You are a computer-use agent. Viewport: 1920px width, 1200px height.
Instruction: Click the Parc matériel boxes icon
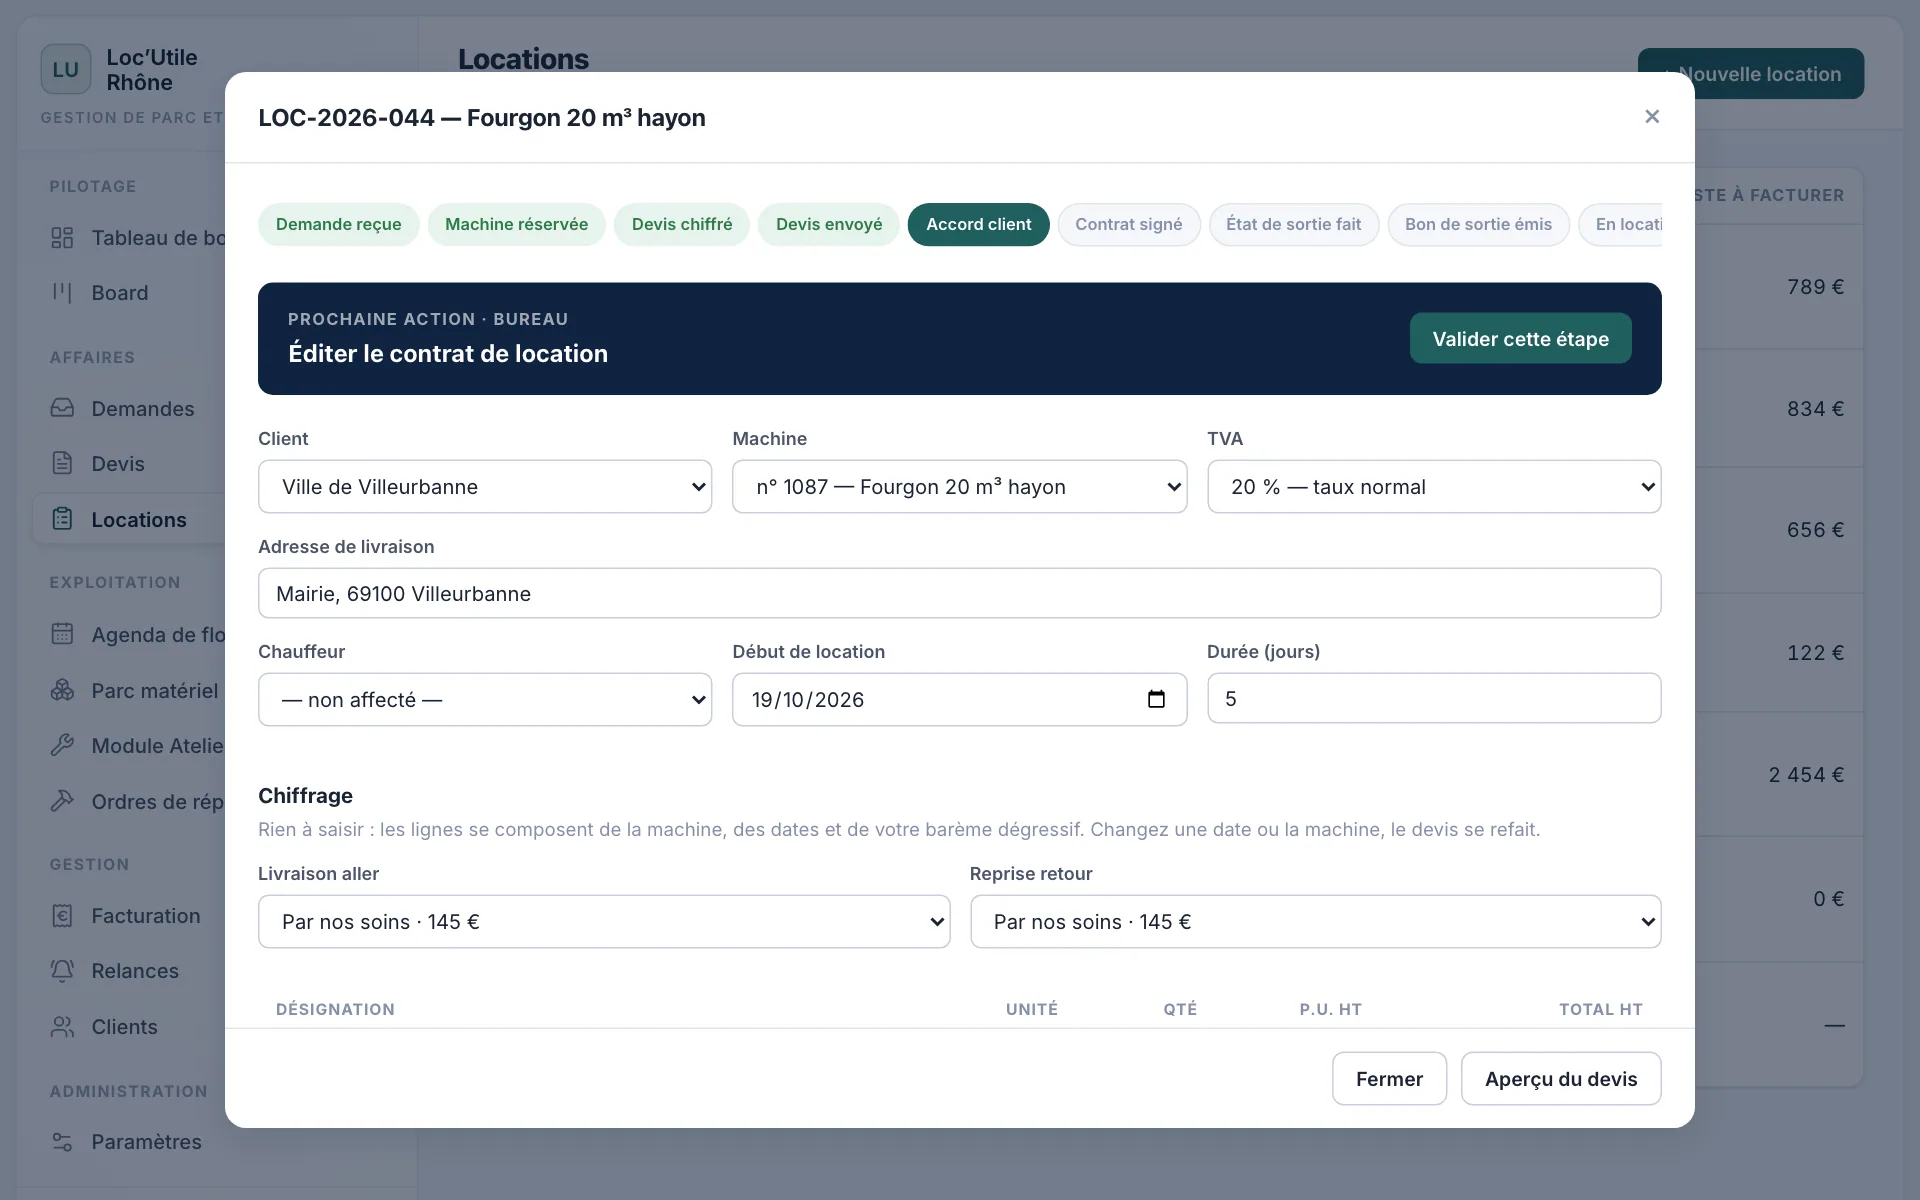click(62, 690)
